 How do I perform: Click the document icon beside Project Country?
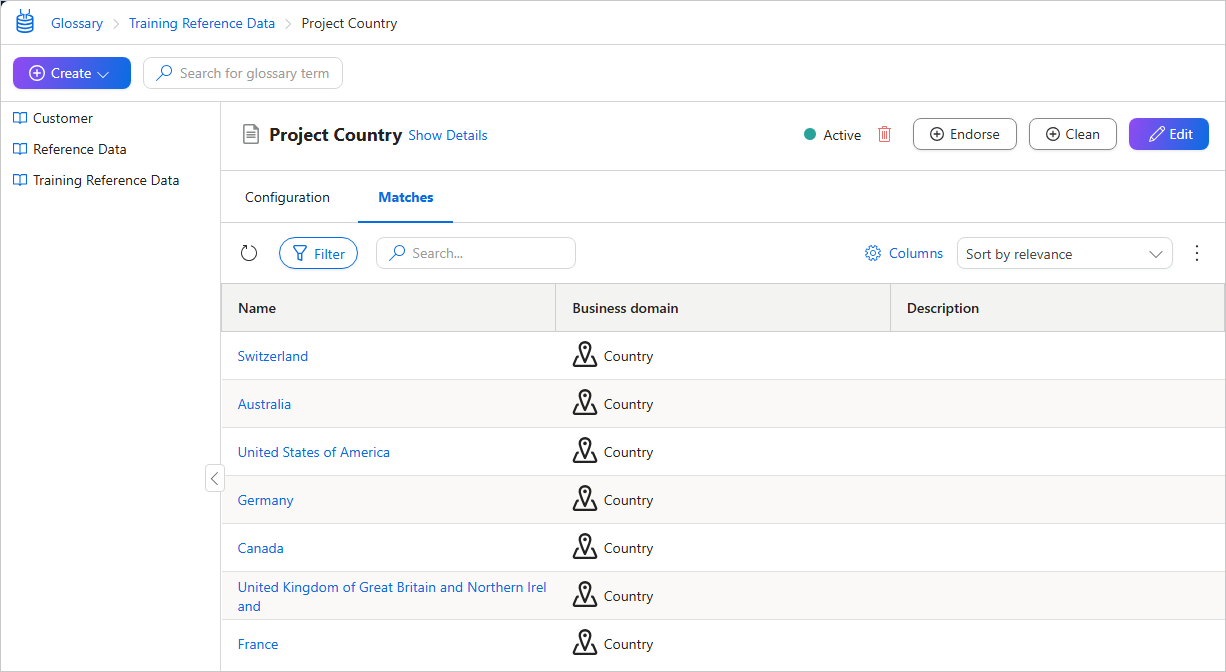[x=252, y=134]
